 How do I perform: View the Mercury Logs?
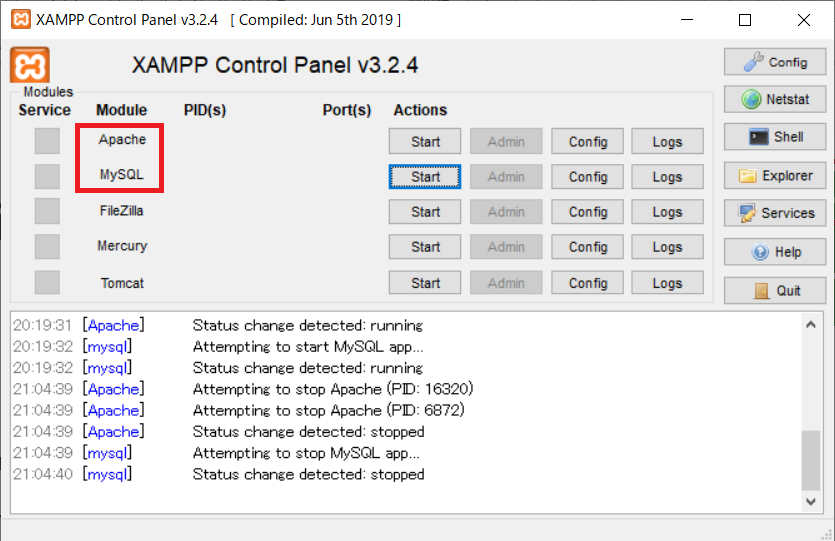(667, 247)
